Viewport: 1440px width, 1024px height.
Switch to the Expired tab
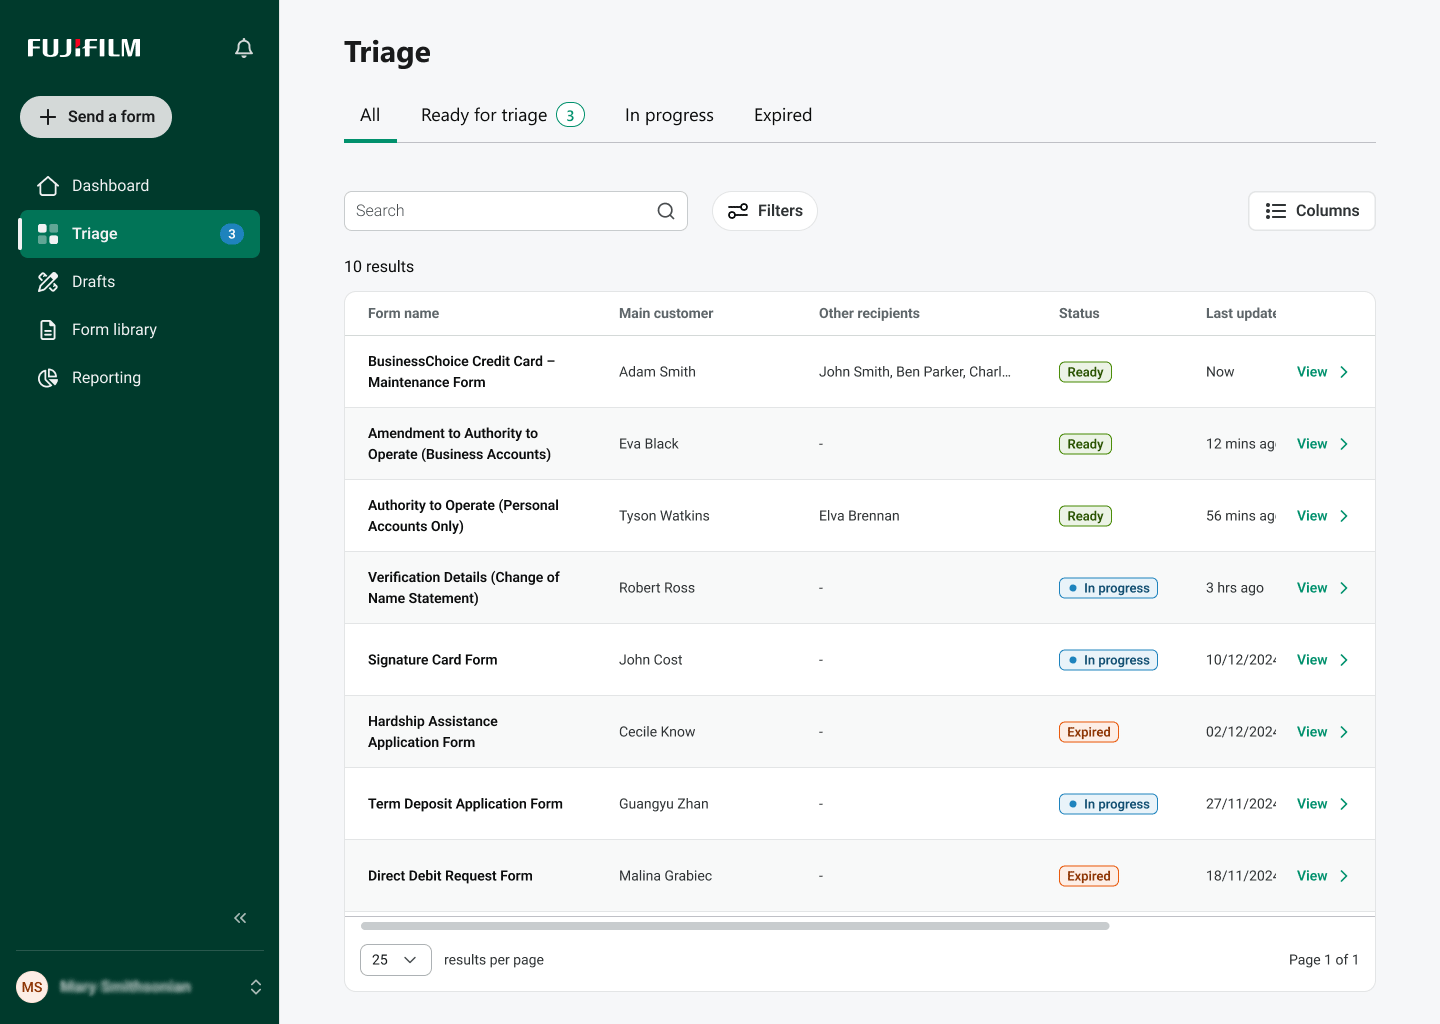(782, 114)
